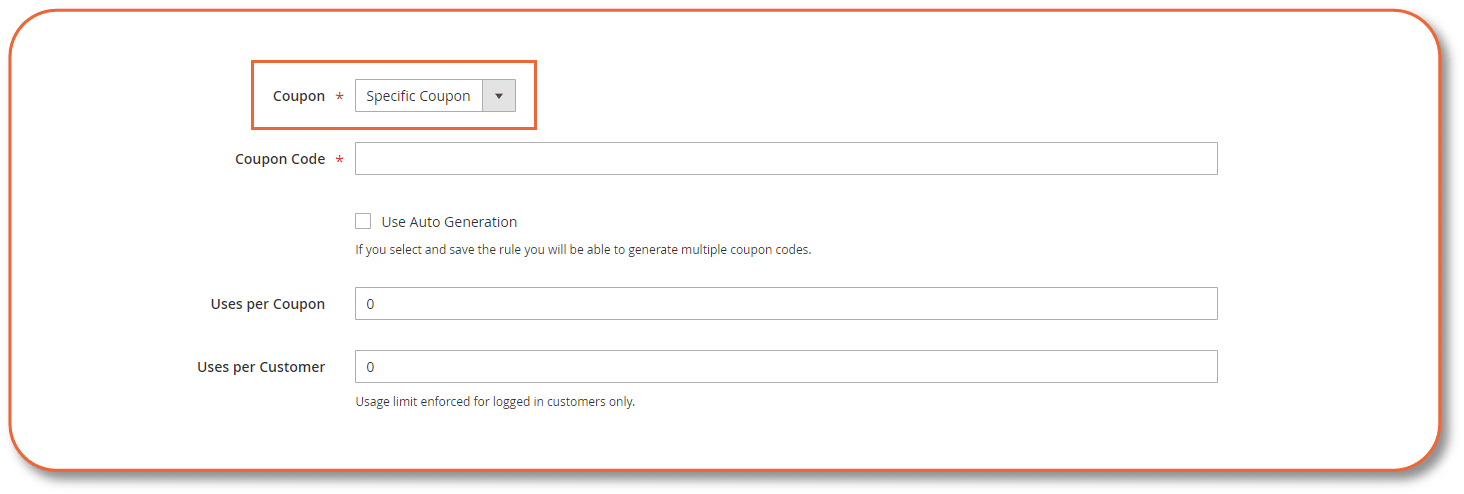Focus the Coupon Code input field
The width and height of the screenshot is (1464, 494).
click(785, 159)
